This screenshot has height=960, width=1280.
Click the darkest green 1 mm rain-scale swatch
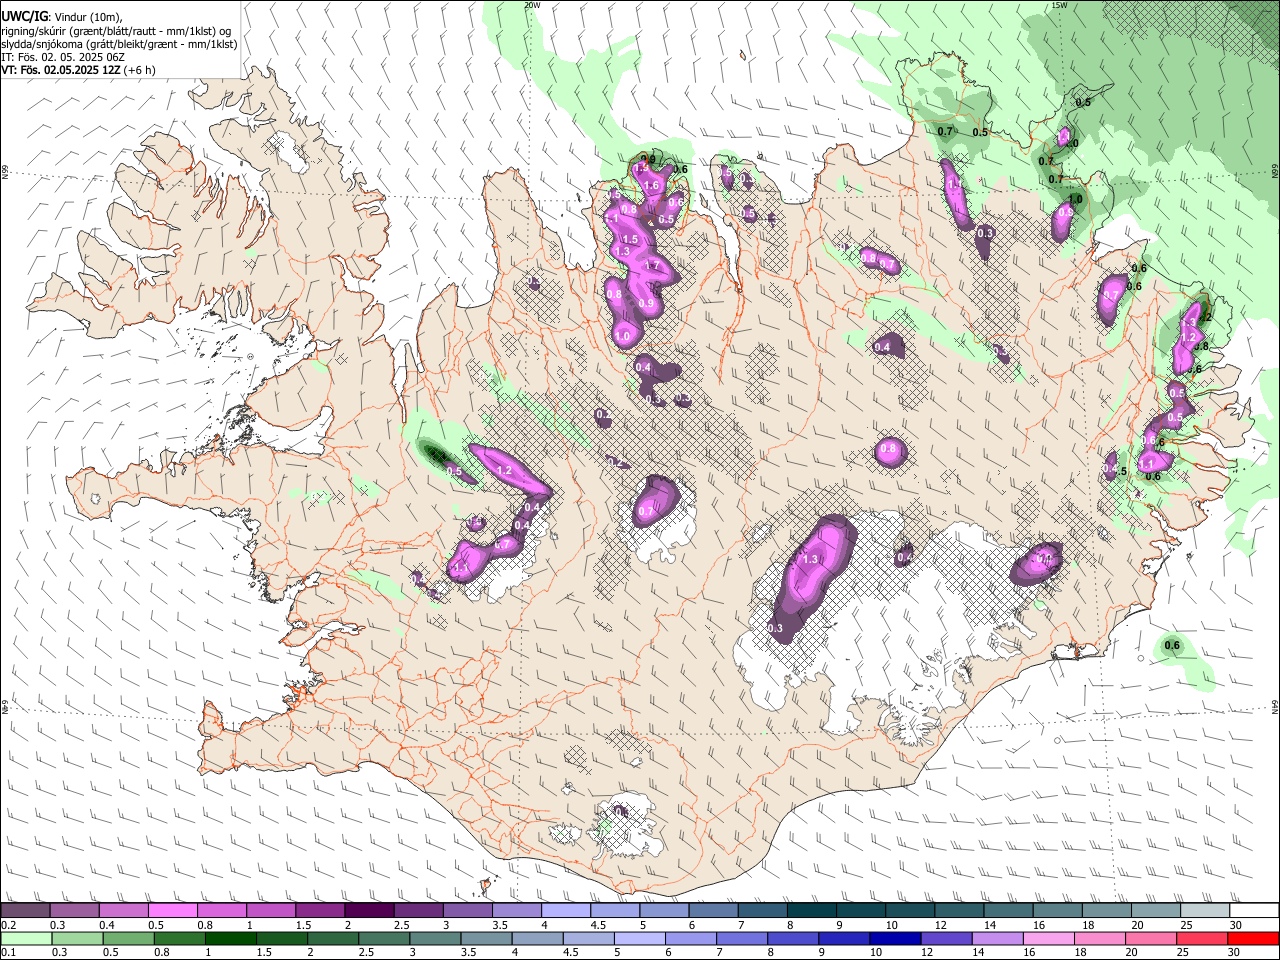tap(230, 938)
